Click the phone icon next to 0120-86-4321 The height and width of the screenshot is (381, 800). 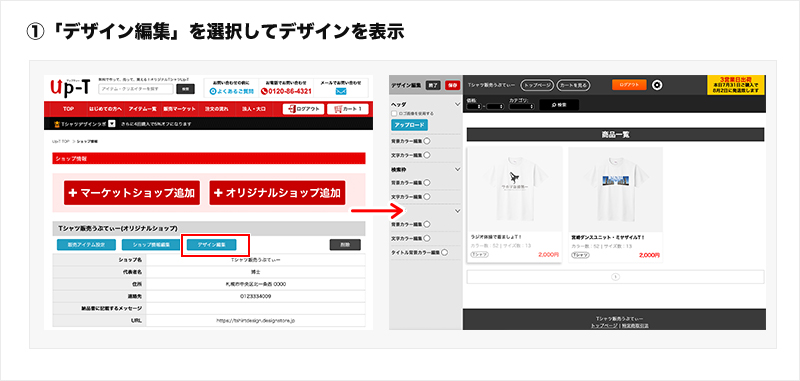[264, 91]
